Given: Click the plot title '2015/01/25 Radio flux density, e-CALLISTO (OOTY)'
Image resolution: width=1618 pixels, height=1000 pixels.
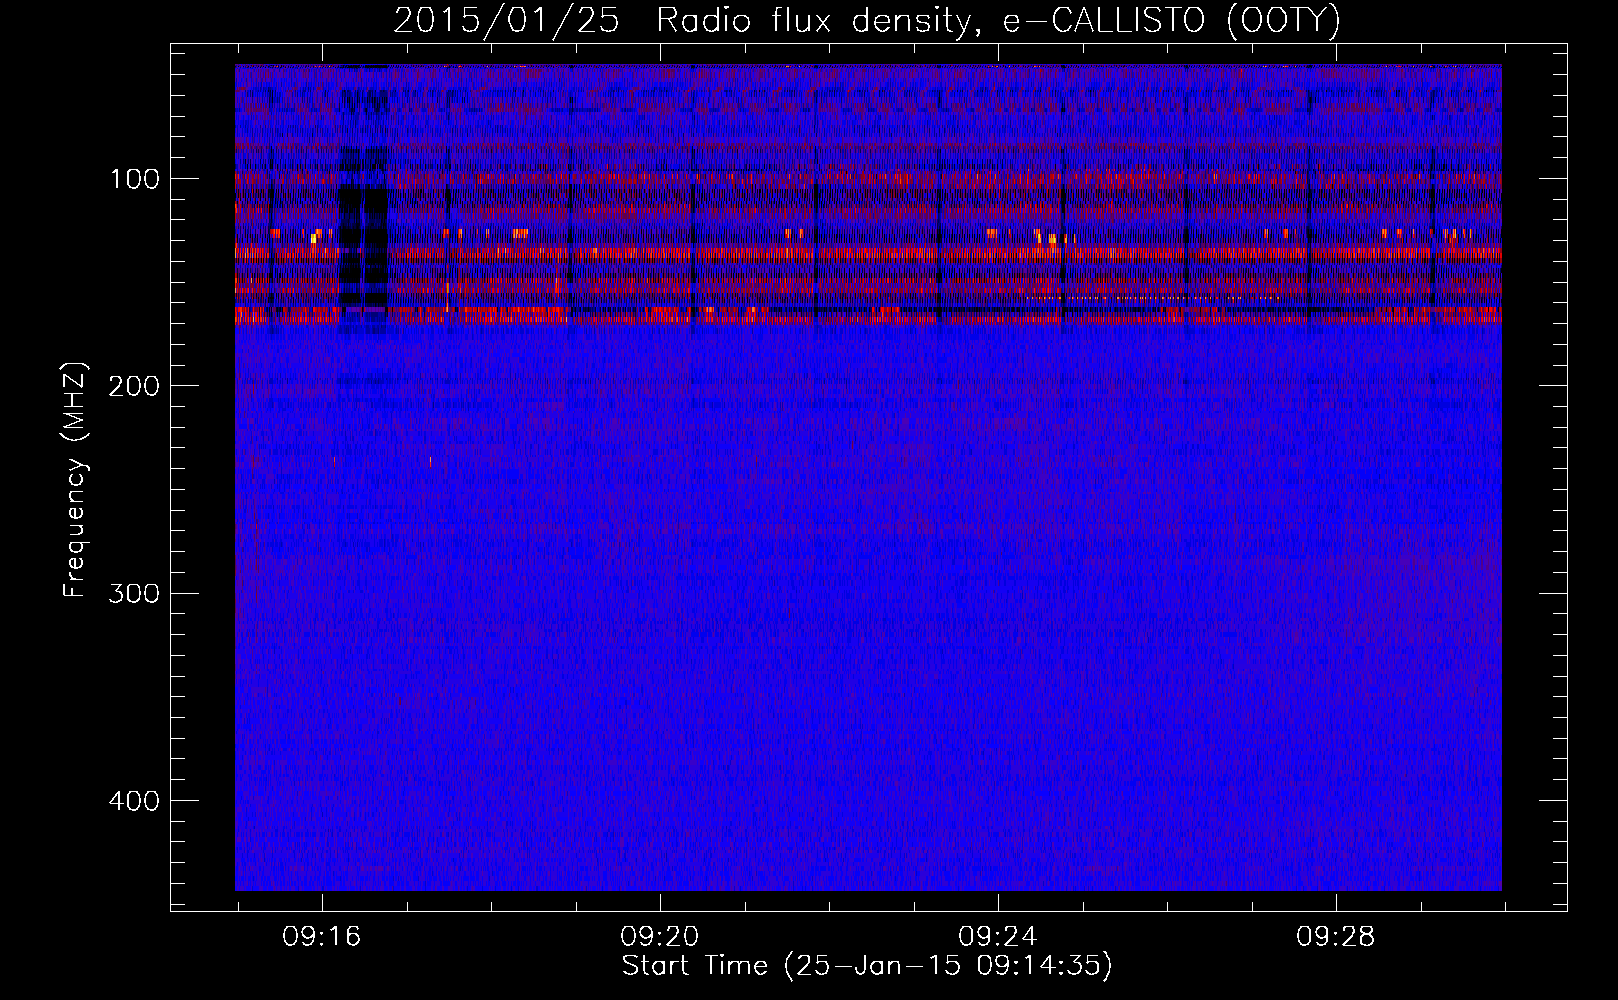Looking at the screenshot, I should click(x=866, y=20).
